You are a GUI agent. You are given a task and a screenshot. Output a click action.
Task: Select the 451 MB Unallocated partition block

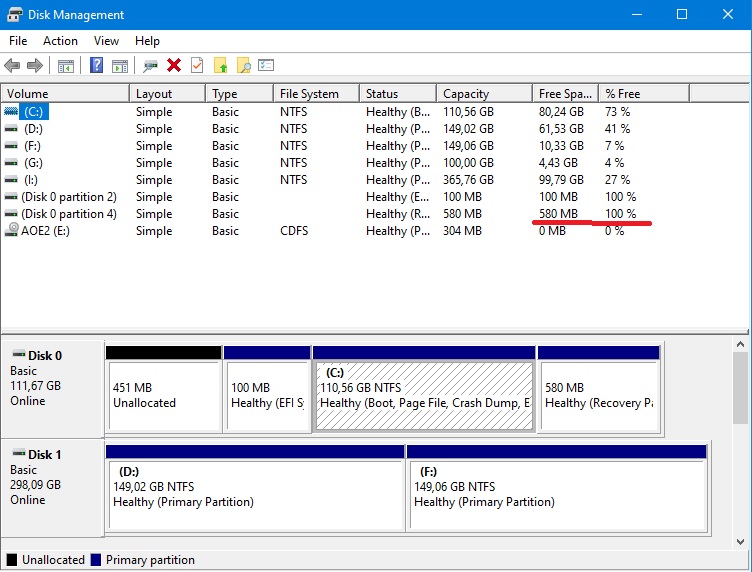pyautogui.click(x=163, y=395)
